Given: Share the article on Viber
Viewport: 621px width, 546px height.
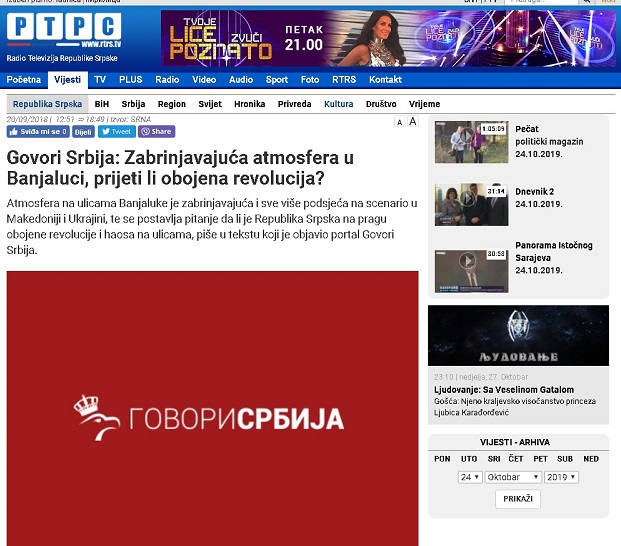Looking at the screenshot, I should click(x=156, y=131).
